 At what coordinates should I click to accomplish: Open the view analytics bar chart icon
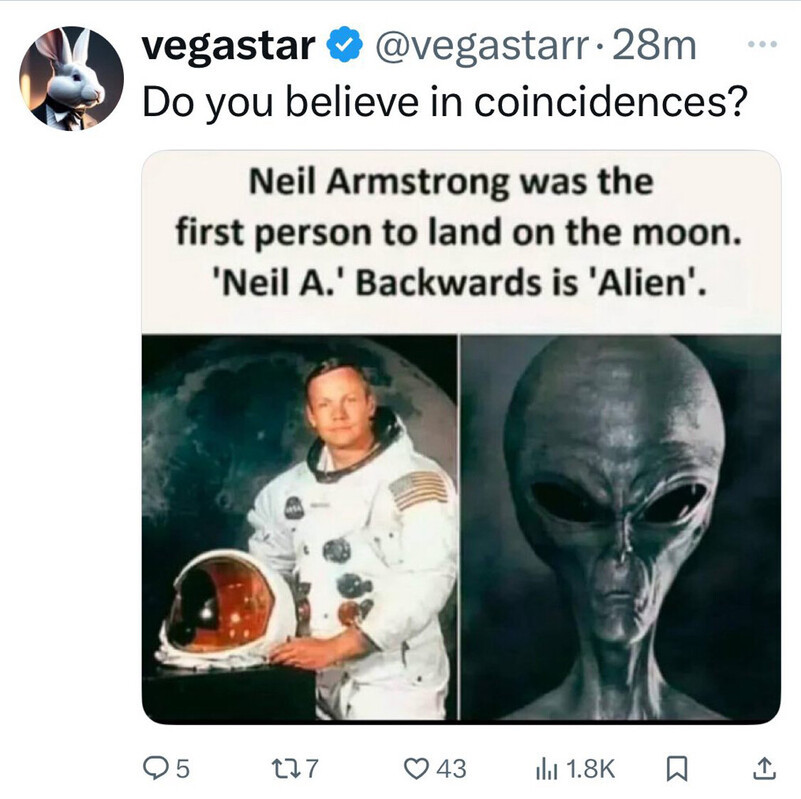pyautogui.click(x=548, y=767)
